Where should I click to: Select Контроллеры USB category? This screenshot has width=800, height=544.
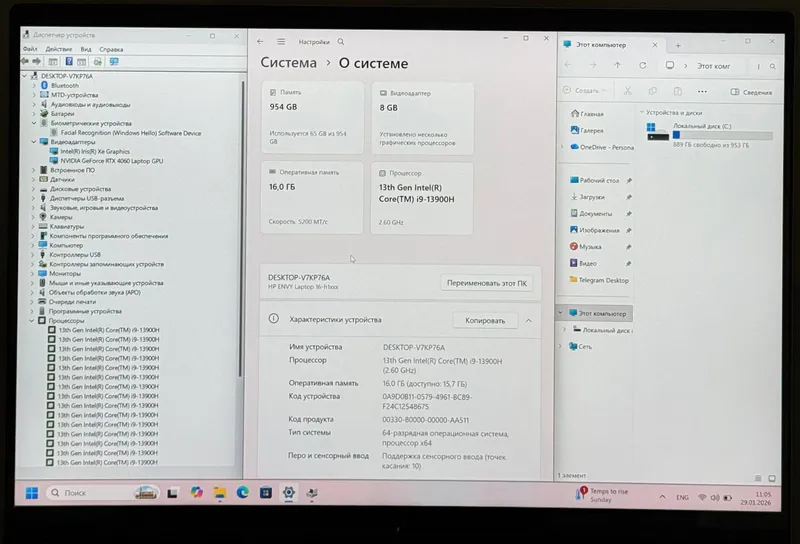[75, 255]
